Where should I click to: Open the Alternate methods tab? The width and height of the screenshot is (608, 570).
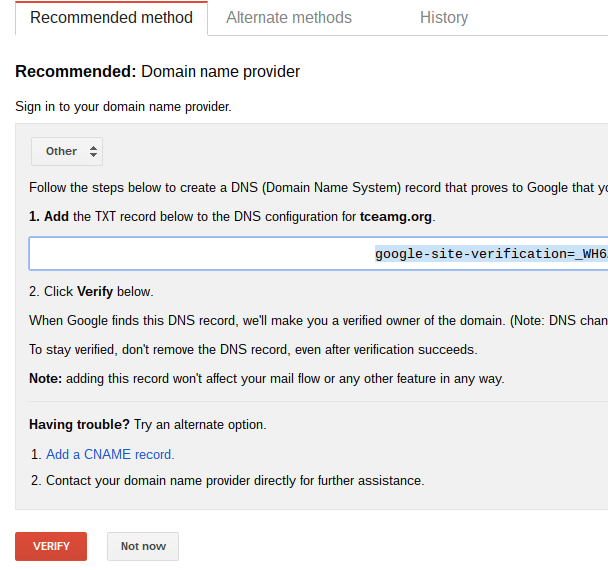(x=289, y=18)
